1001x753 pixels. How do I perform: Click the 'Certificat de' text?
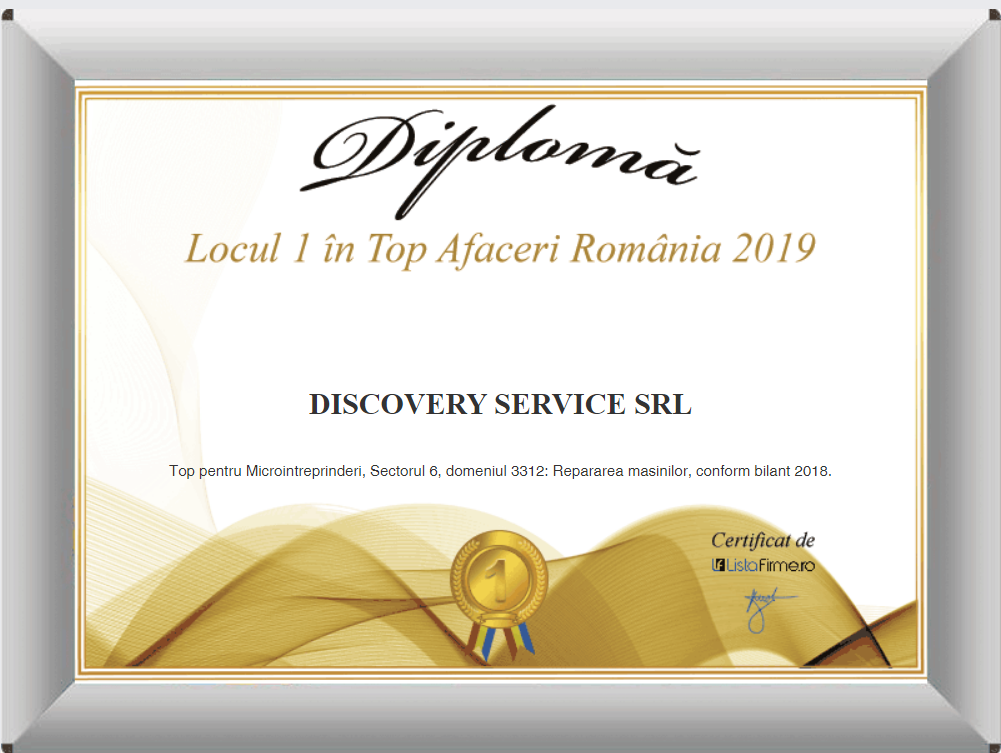(763, 541)
